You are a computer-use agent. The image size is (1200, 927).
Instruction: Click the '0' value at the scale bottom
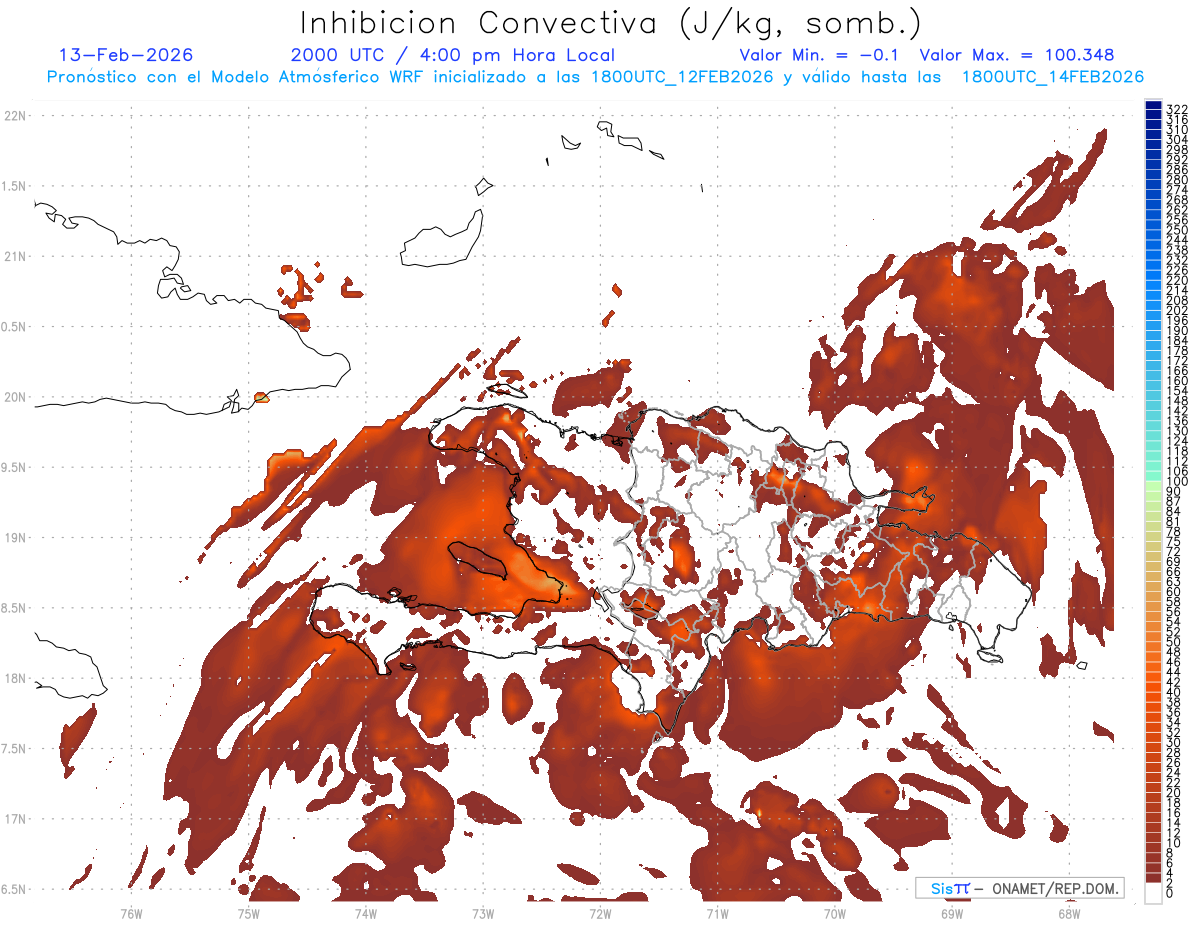(1170, 893)
